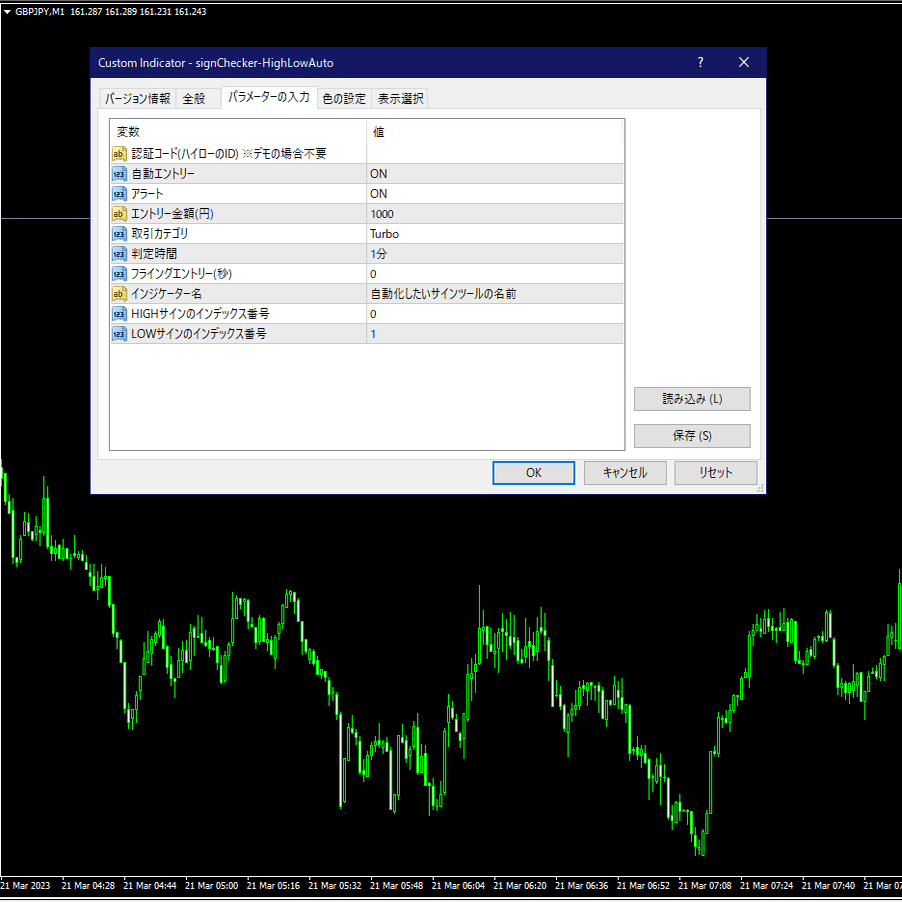The image size is (902, 902).
Task: Reset parameters using リセット button
Action: (x=715, y=472)
